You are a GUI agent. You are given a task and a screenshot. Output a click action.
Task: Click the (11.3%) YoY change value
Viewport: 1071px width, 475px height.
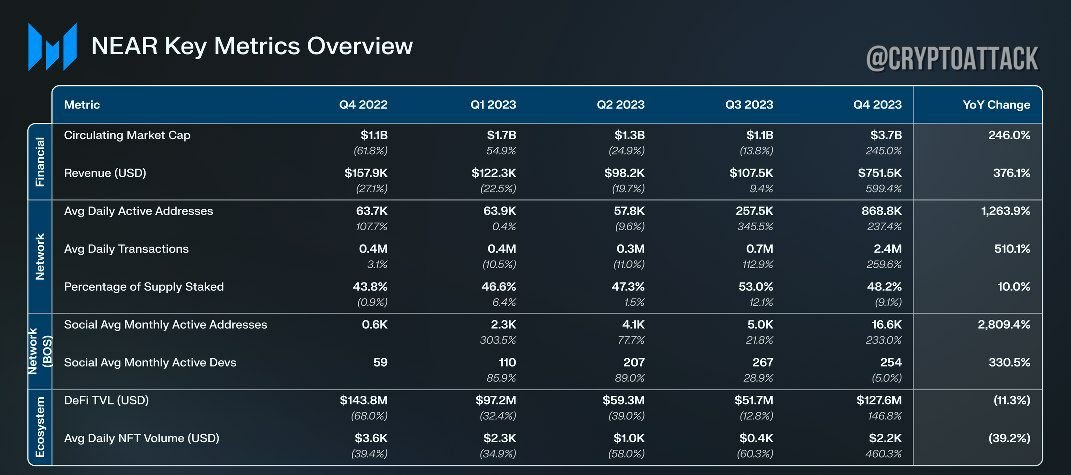1012,401
